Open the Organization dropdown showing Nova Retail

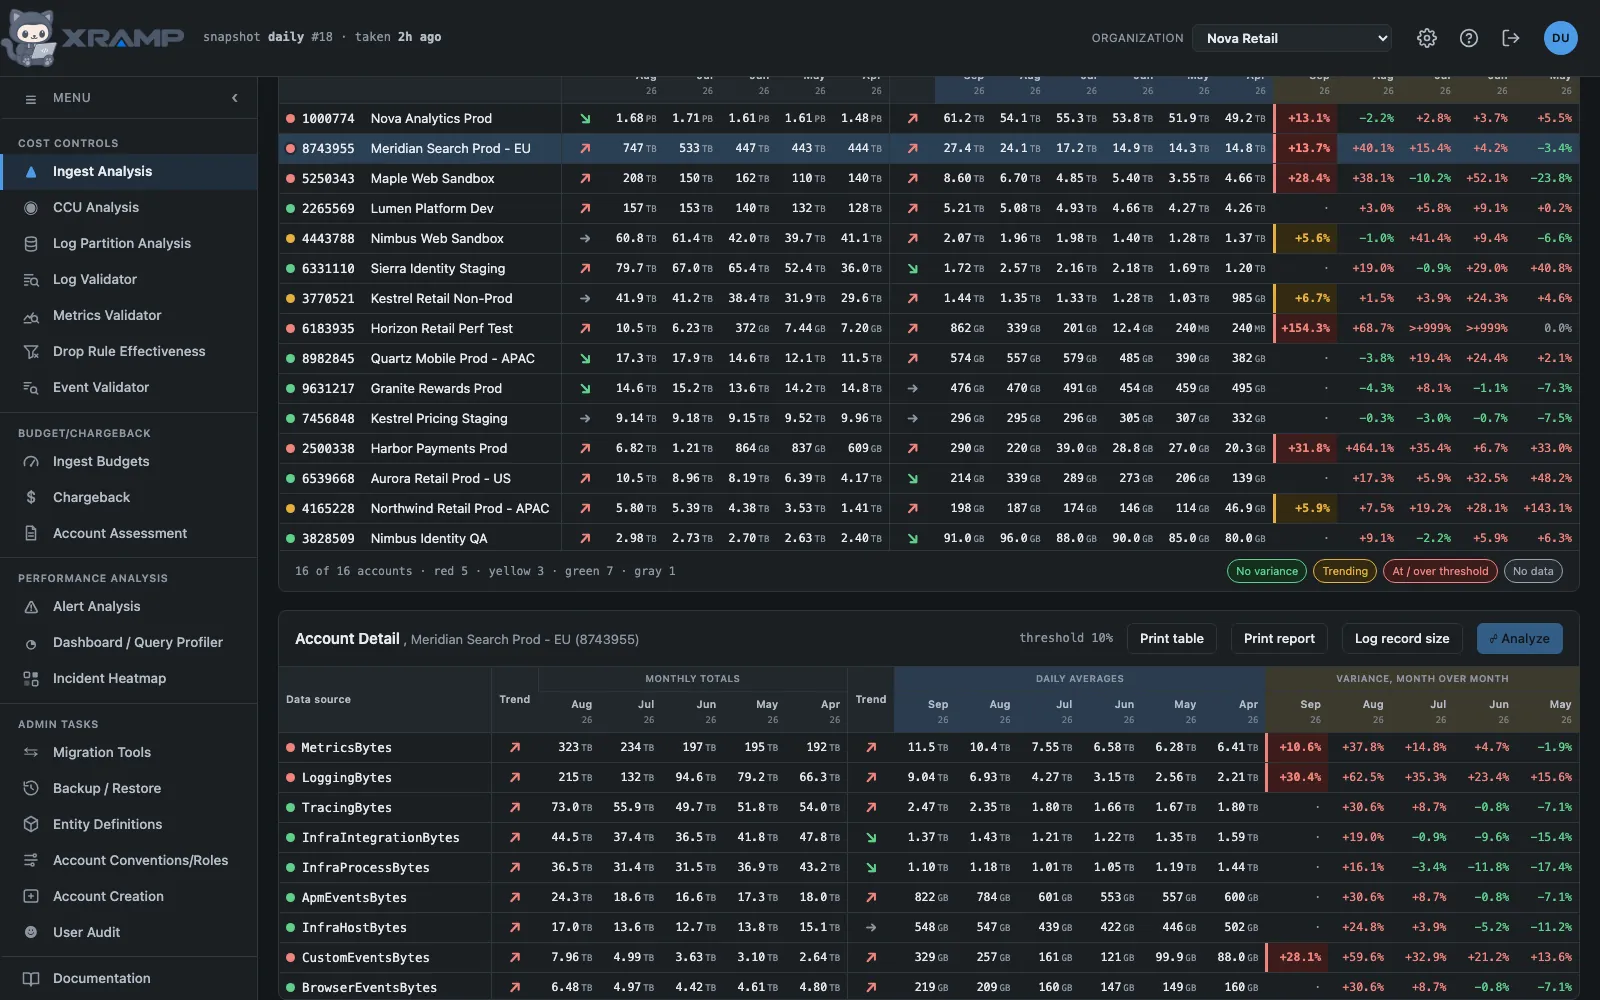point(1293,38)
